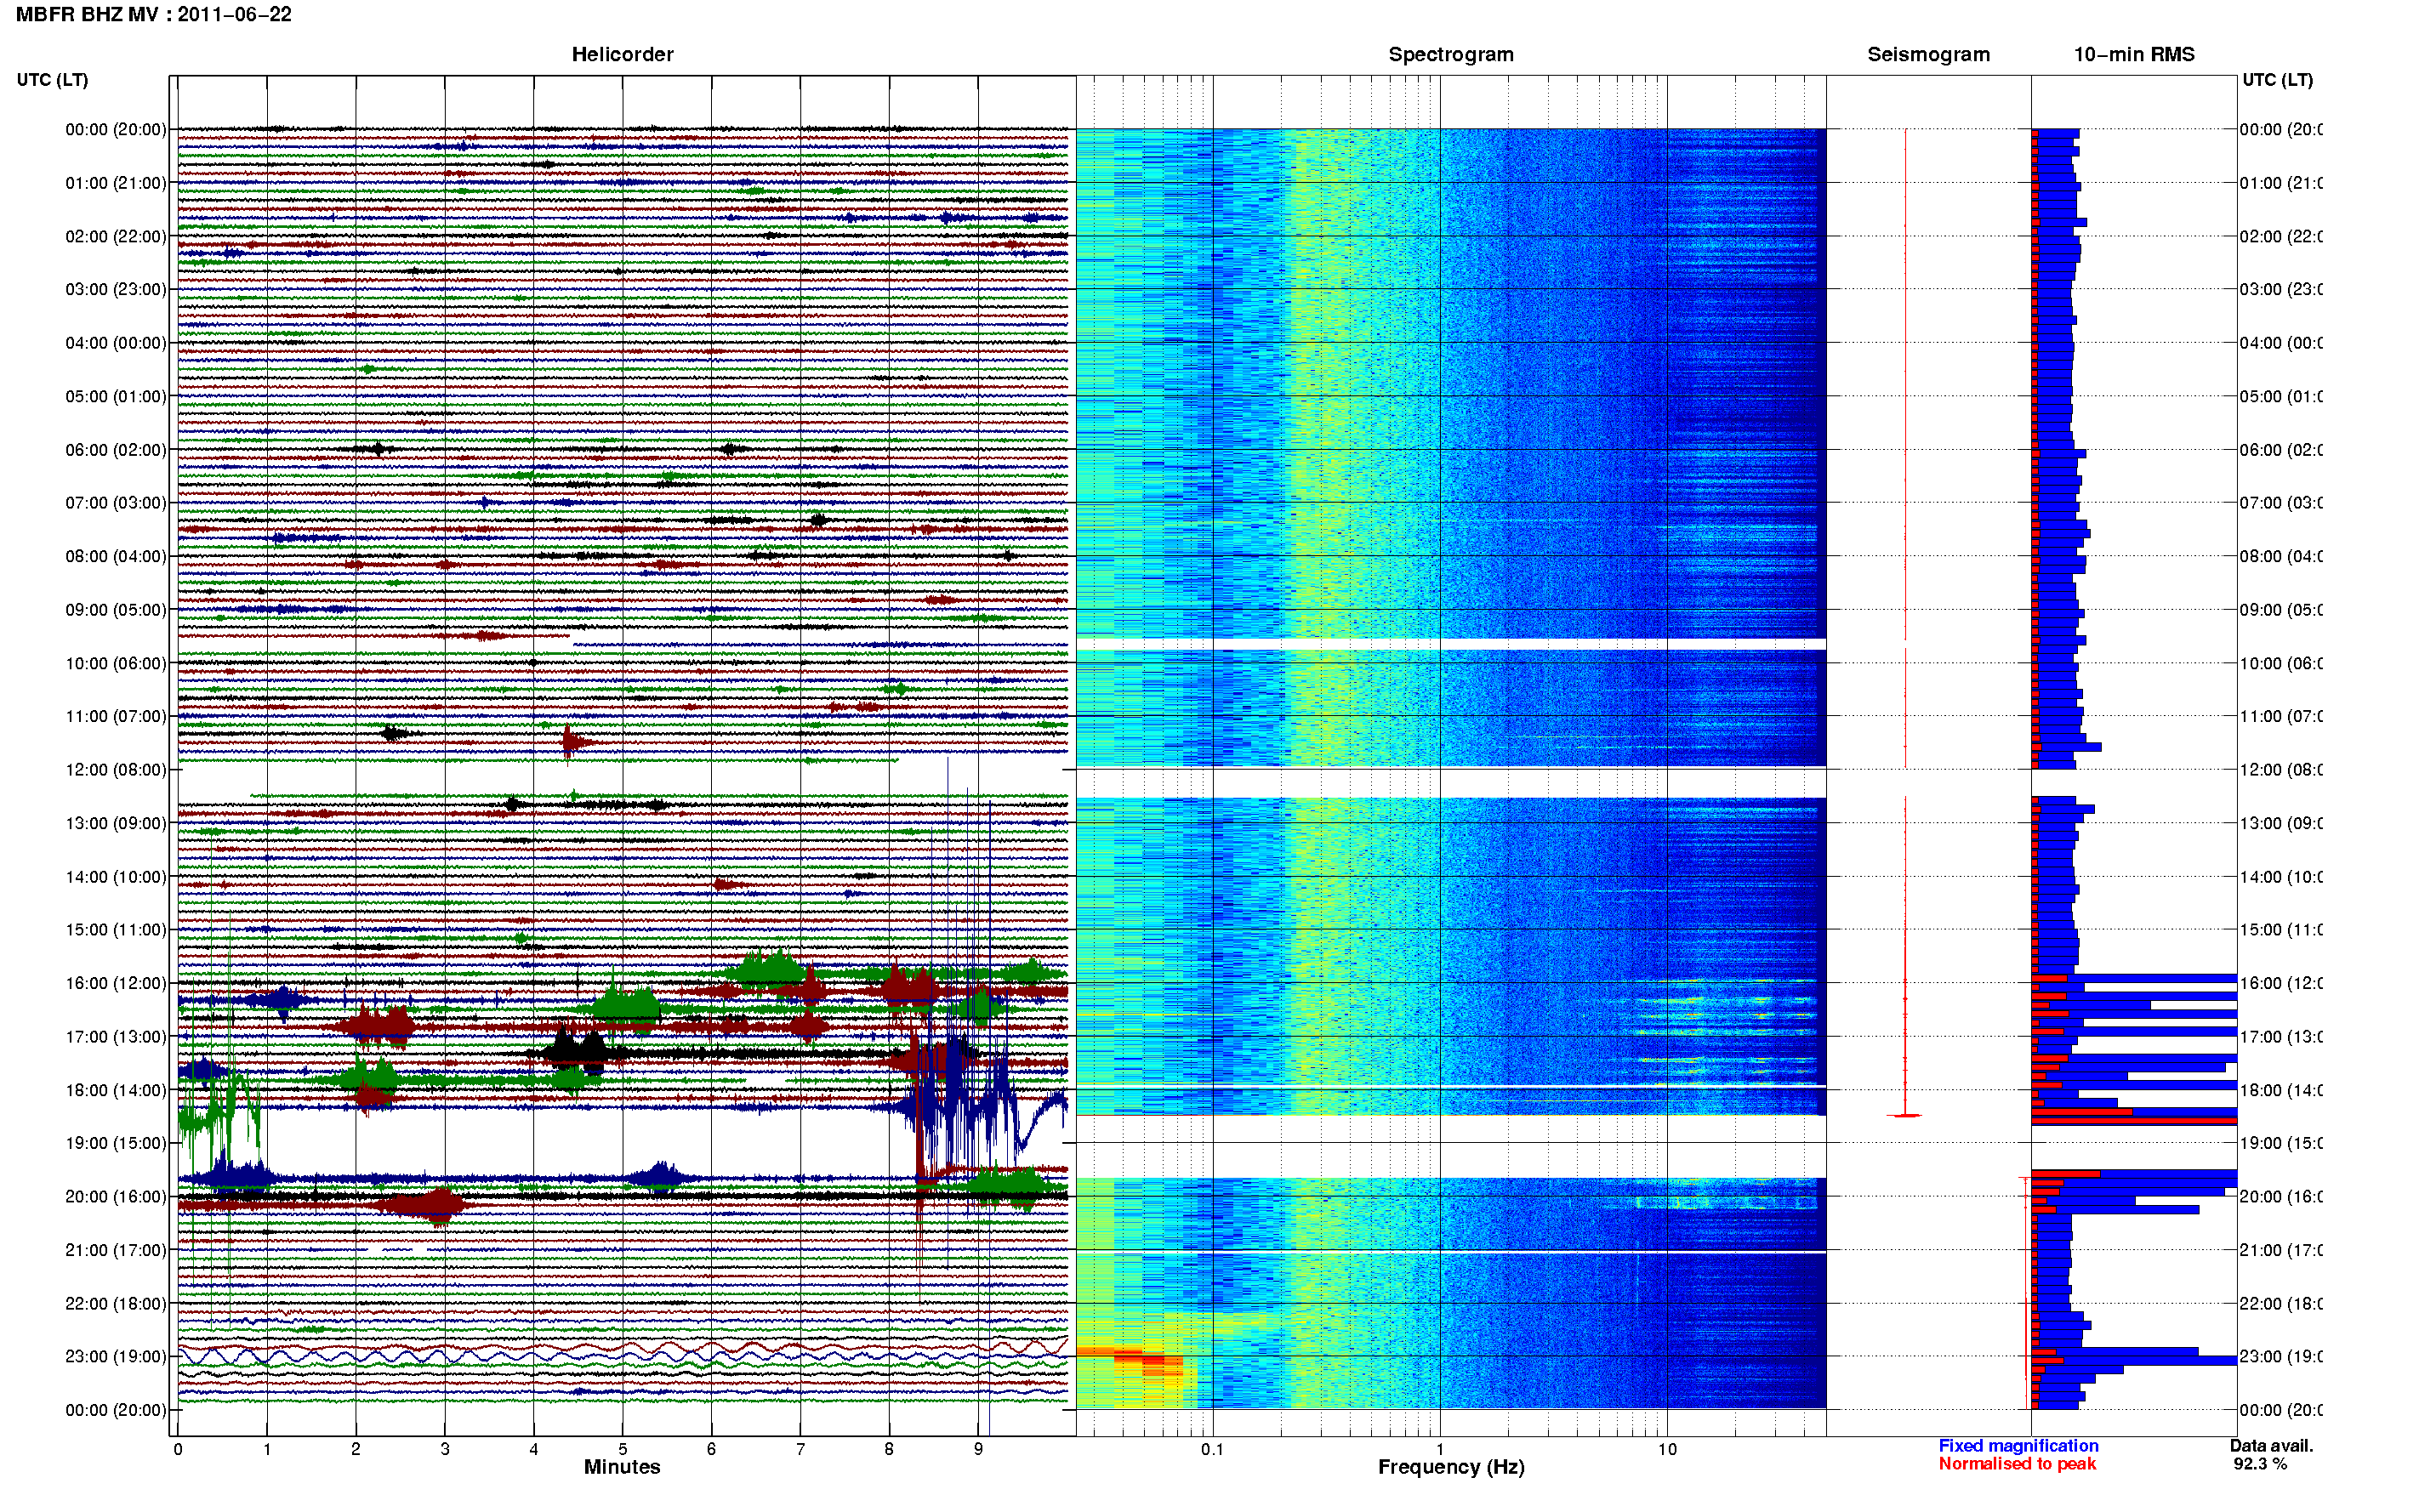
Task: Select the 'Helicorder' panel heading
Action: (x=622, y=54)
